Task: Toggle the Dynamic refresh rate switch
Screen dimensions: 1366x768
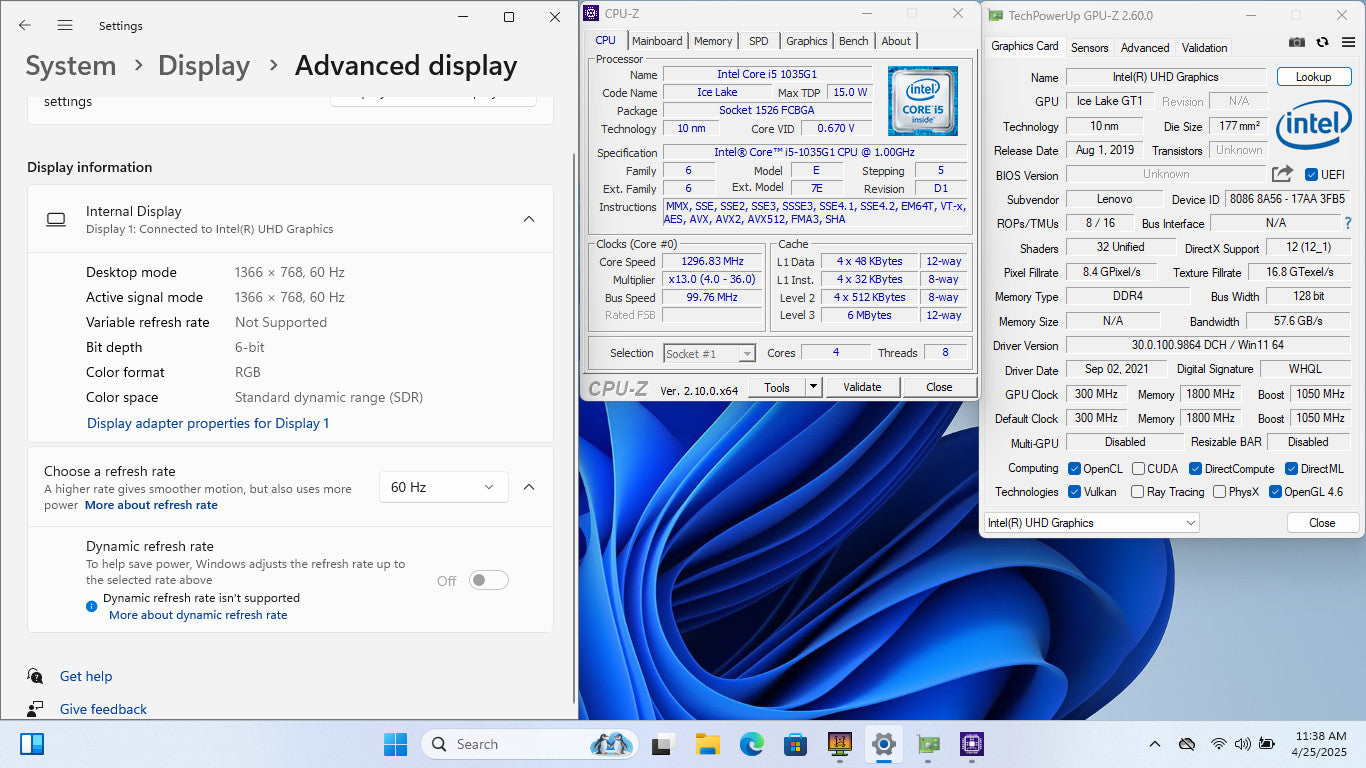Action: [x=489, y=580]
